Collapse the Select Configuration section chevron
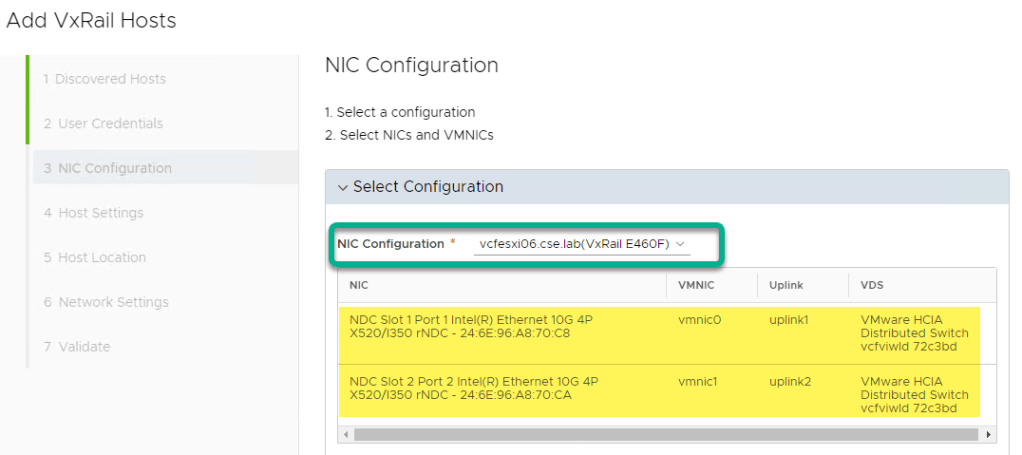1022x455 pixels. coord(343,187)
